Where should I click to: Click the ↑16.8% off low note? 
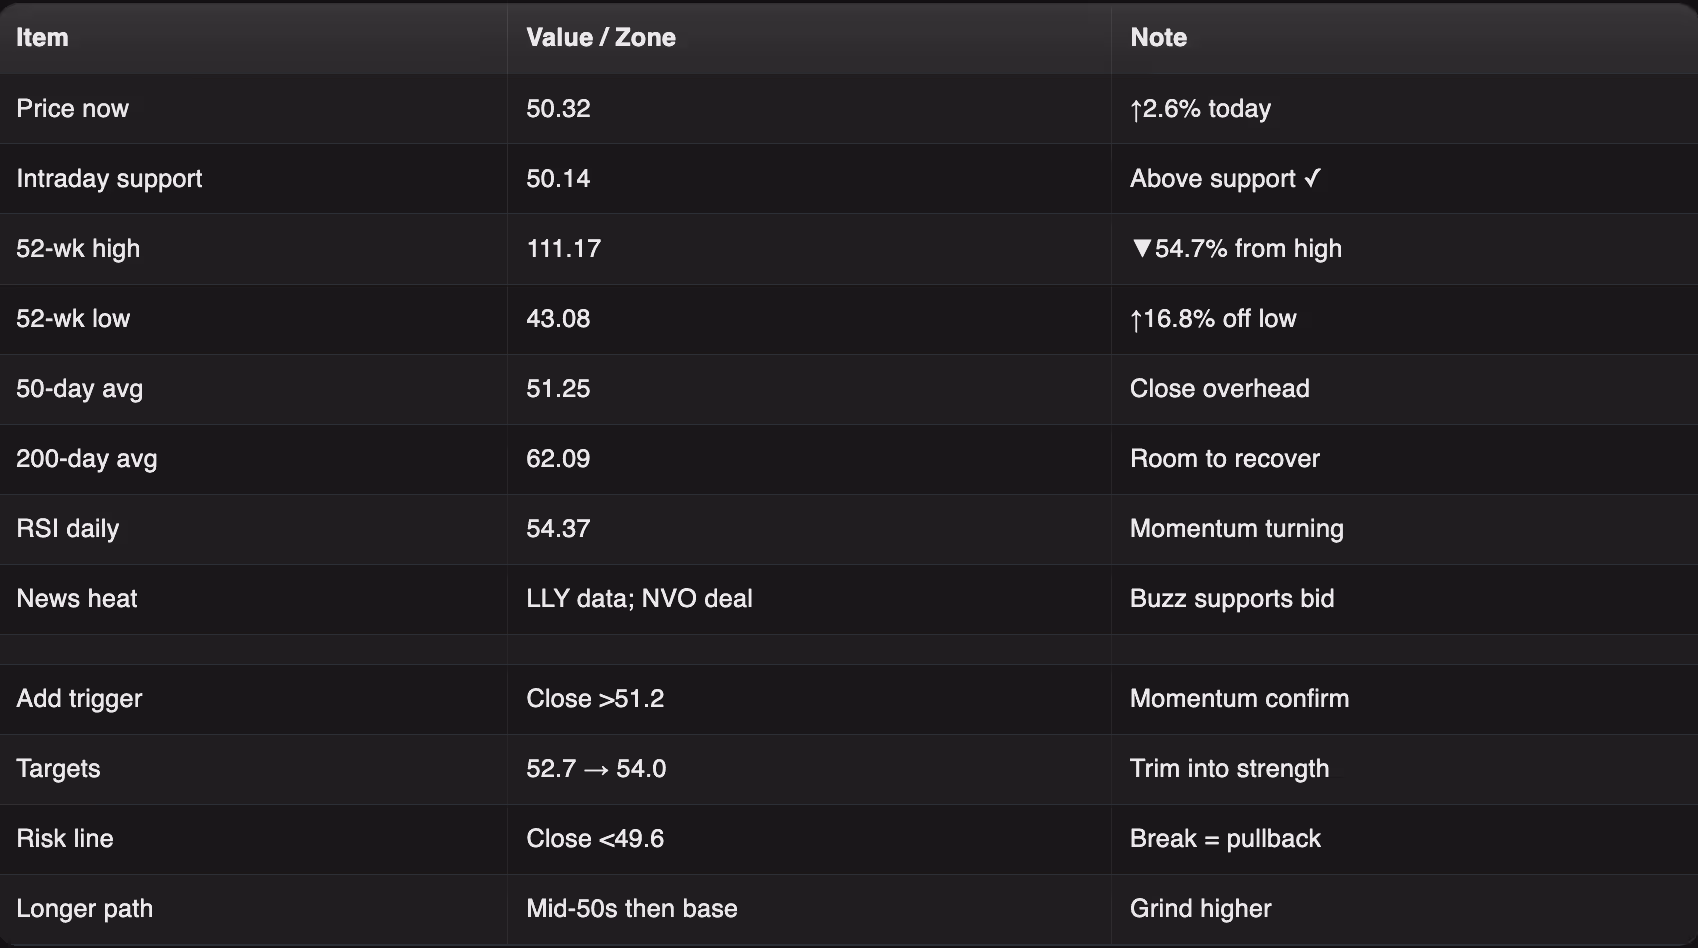[1213, 319]
